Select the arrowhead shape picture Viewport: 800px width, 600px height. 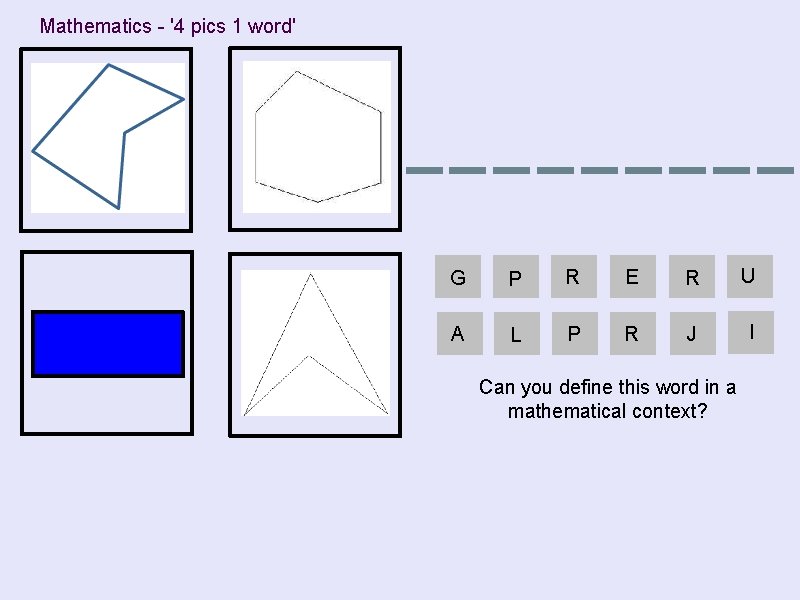point(315,345)
